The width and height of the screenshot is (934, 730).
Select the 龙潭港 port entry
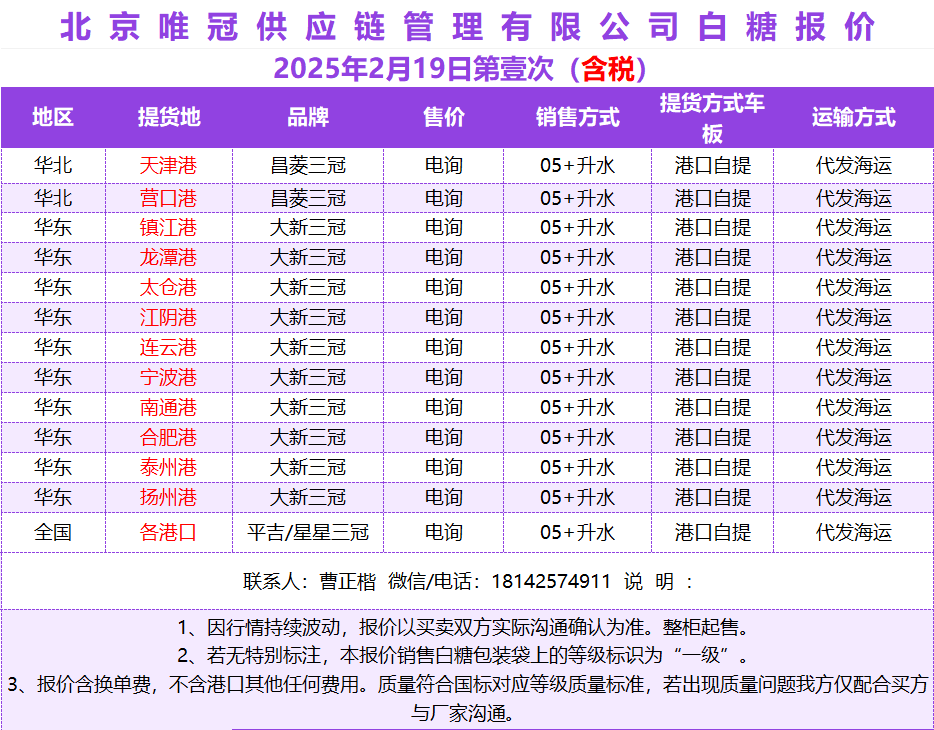pyautogui.click(x=168, y=258)
